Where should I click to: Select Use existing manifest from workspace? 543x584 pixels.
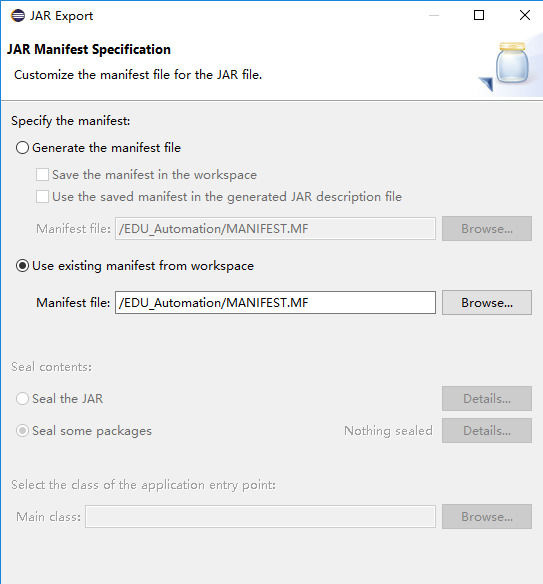[22, 266]
